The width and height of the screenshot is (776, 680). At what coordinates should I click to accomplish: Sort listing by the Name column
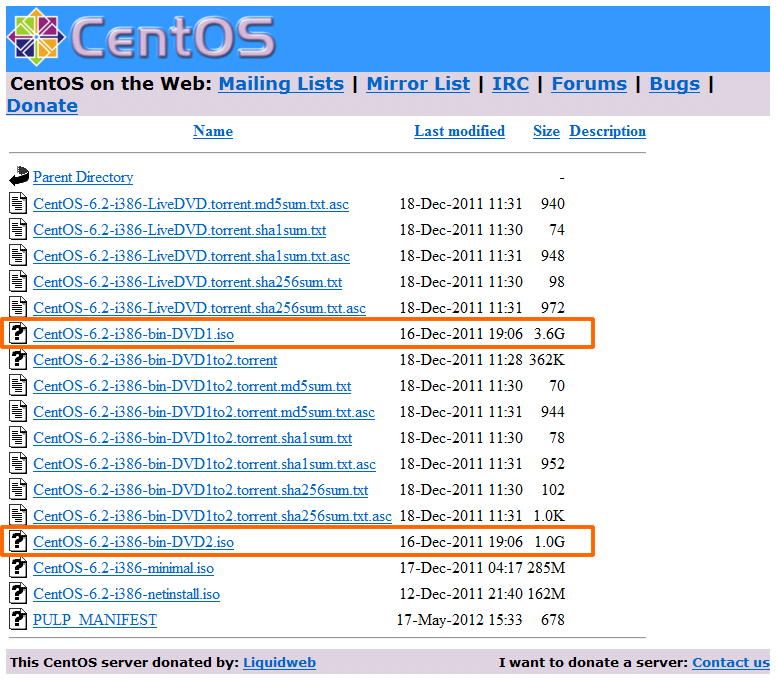pos(213,131)
